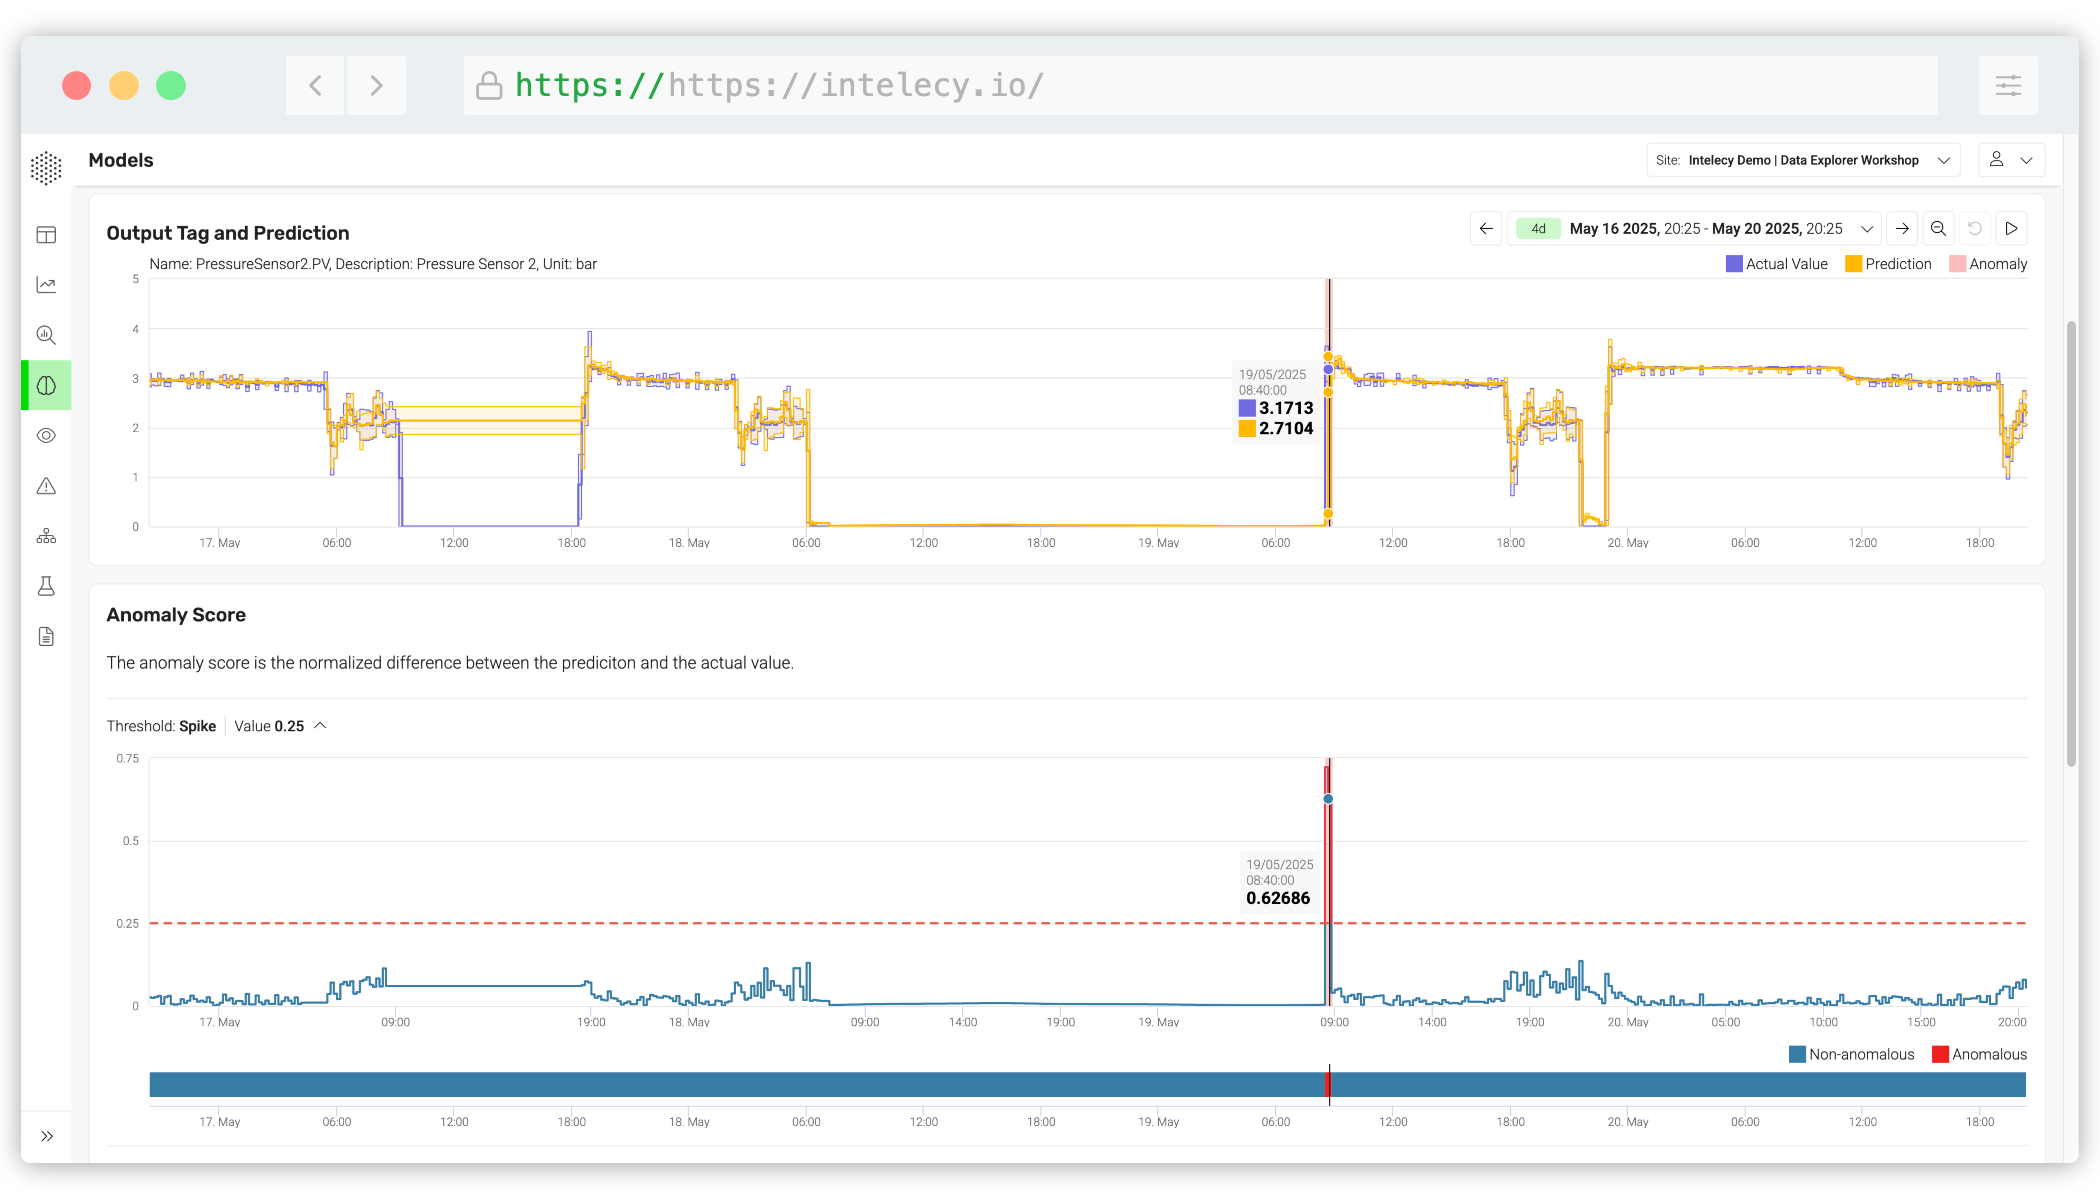Viewport: 2100px width, 1200px height.
Task: Toggle Actual Value series in legend
Action: pyautogui.click(x=1776, y=264)
